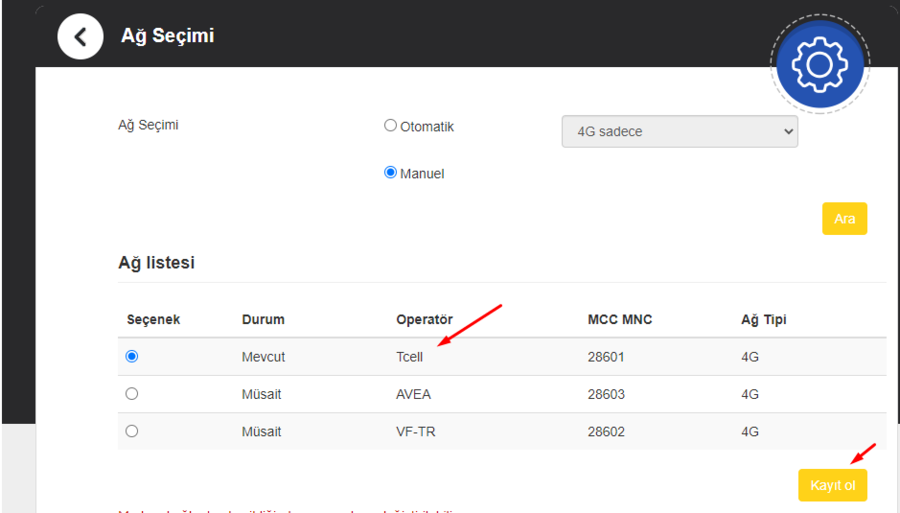
Task: Open the settings gear icon
Action: [x=819, y=63]
